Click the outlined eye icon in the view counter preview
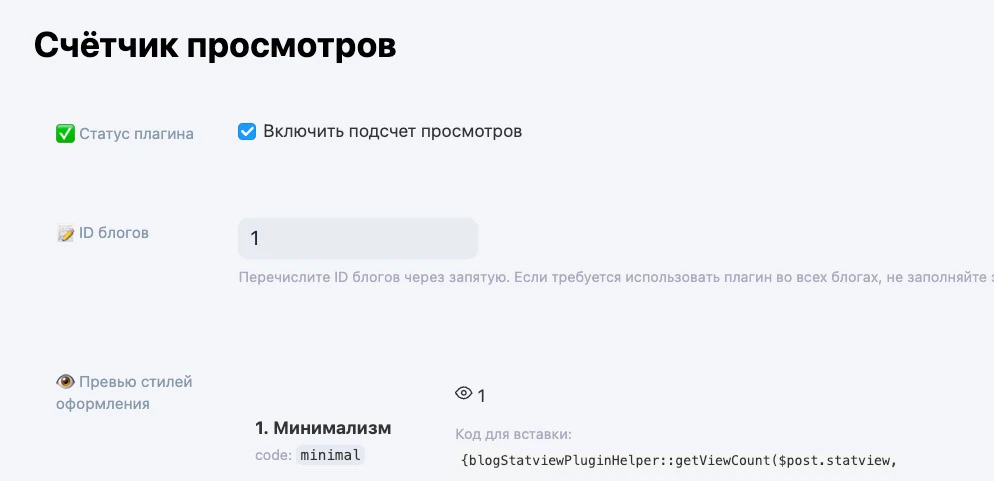 coord(463,394)
